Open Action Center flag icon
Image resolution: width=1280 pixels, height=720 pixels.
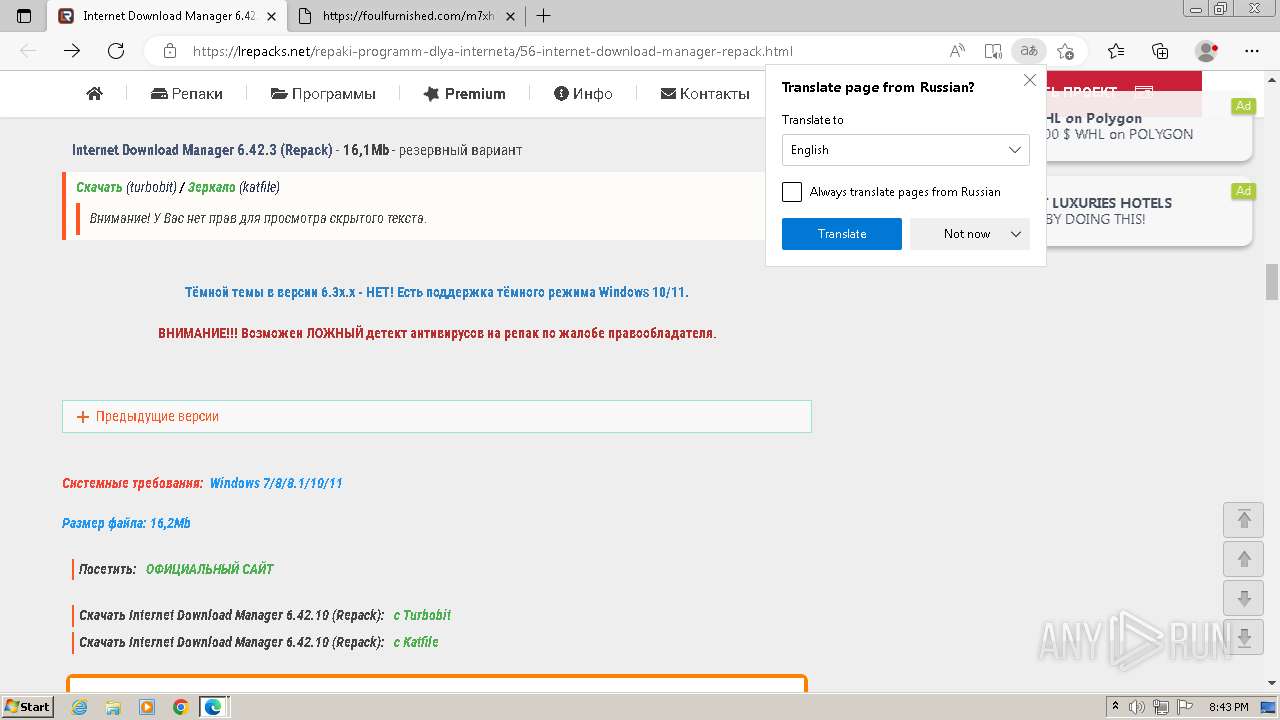tap(1184, 707)
